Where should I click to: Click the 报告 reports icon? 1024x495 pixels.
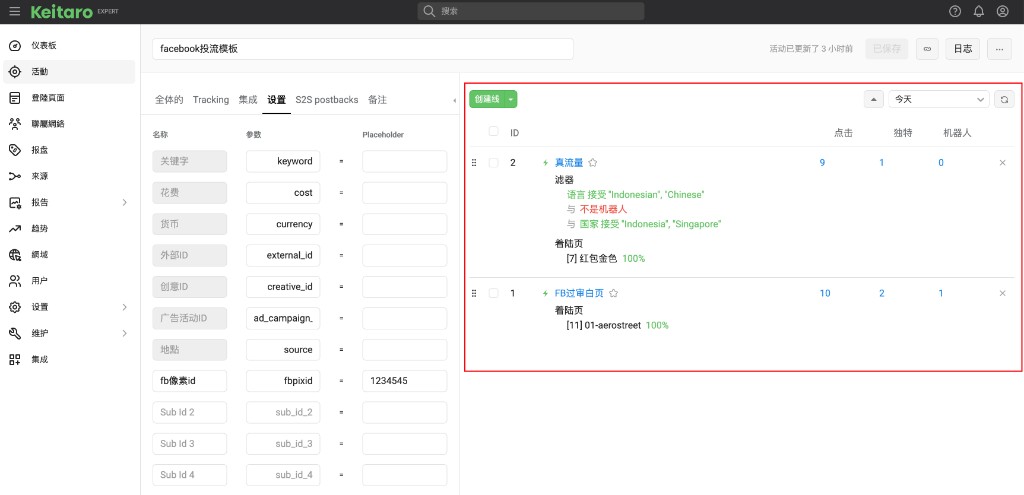tap(15, 202)
